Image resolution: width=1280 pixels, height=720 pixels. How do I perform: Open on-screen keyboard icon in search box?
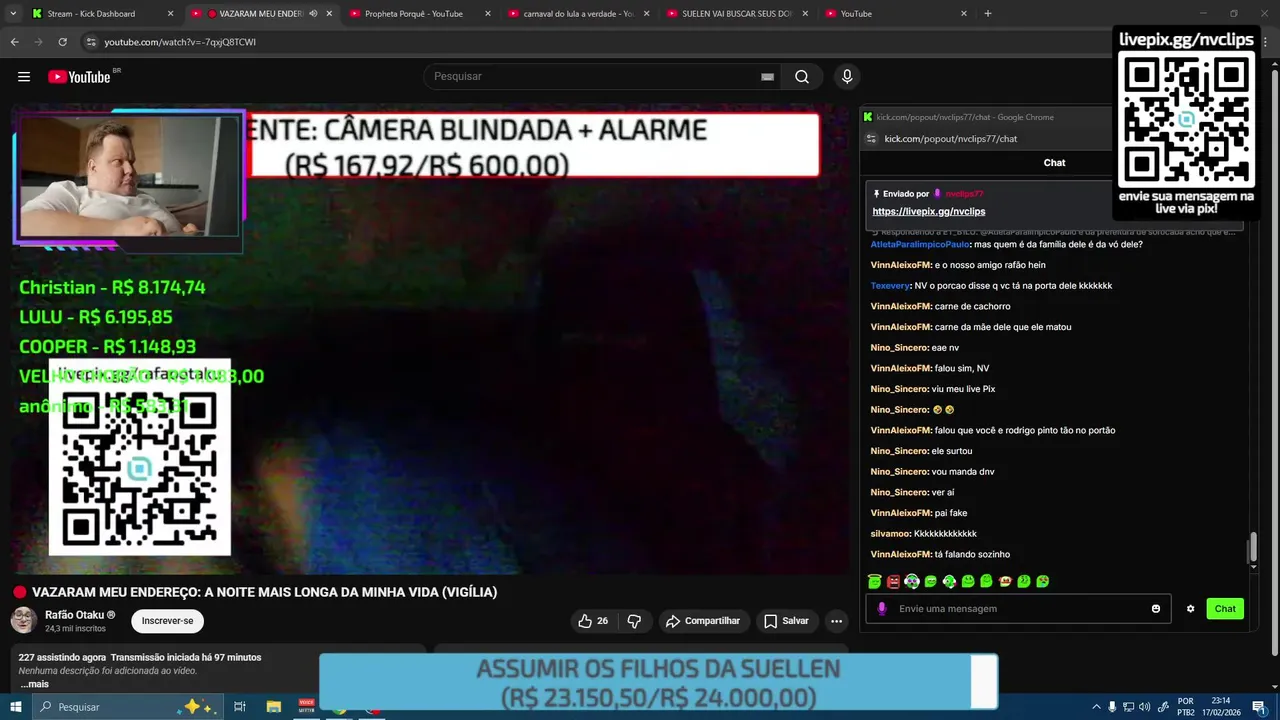click(767, 77)
